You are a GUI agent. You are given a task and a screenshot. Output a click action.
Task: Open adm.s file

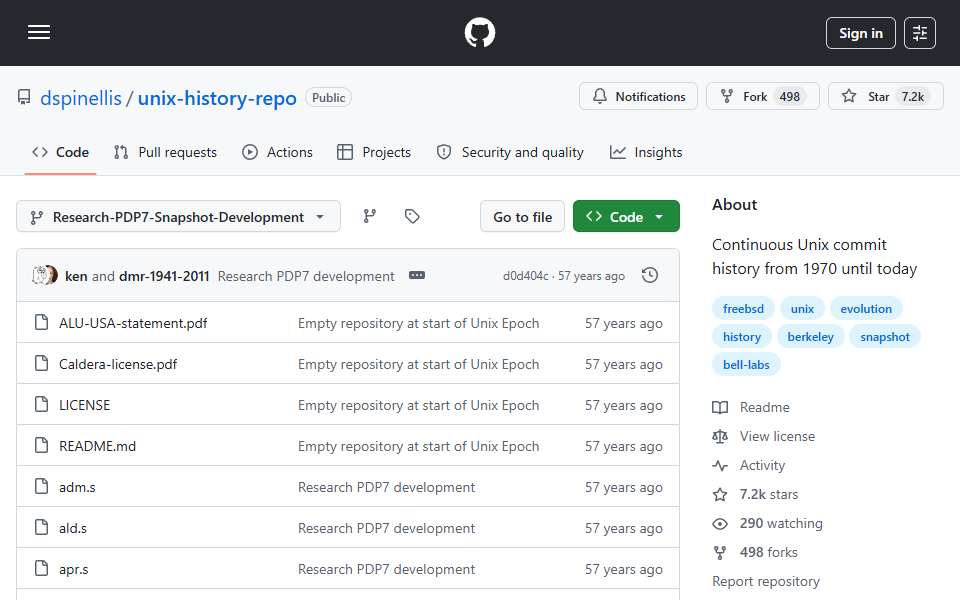pos(77,487)
